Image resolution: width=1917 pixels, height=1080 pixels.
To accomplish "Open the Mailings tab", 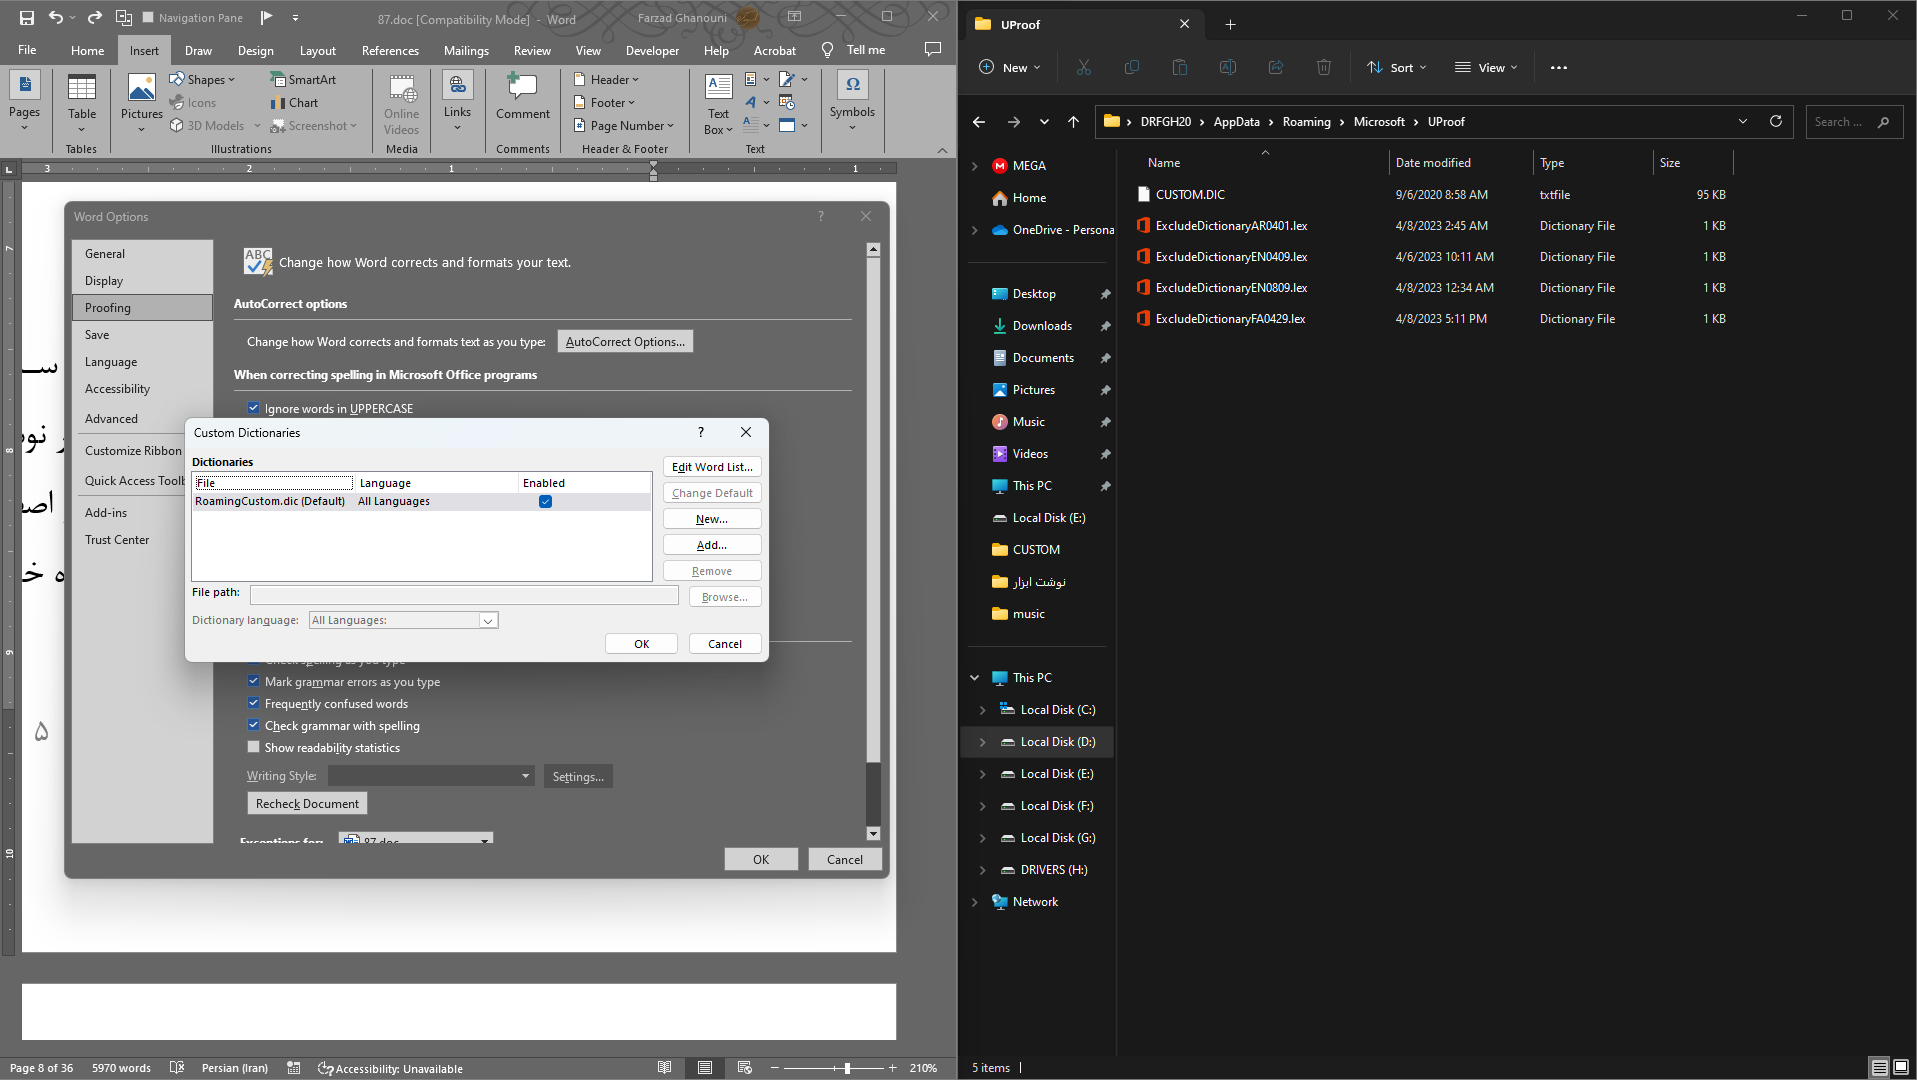I will (466, 50).
